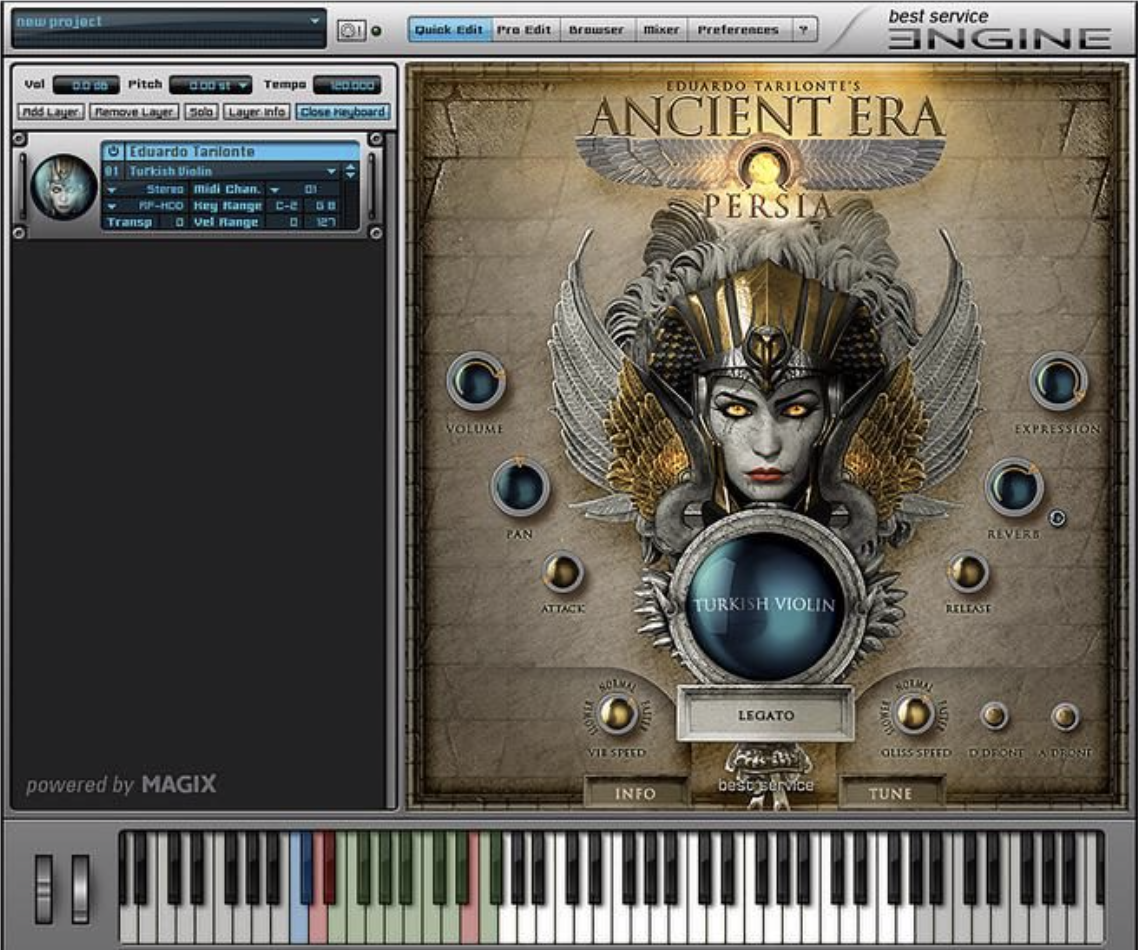Screen dimensions: 1138x950
Task: Click the Remove Layer button
Action: (134, 112)
